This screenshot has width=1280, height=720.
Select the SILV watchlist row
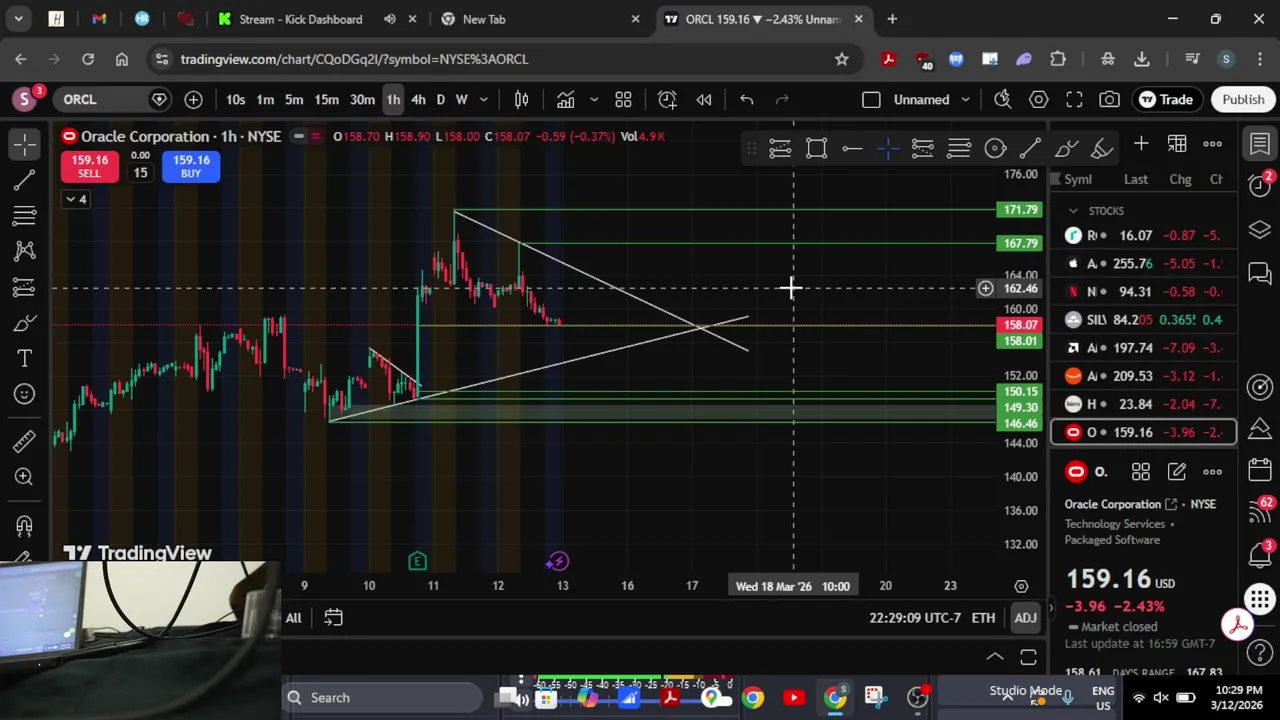click(x=1143, y=319)
